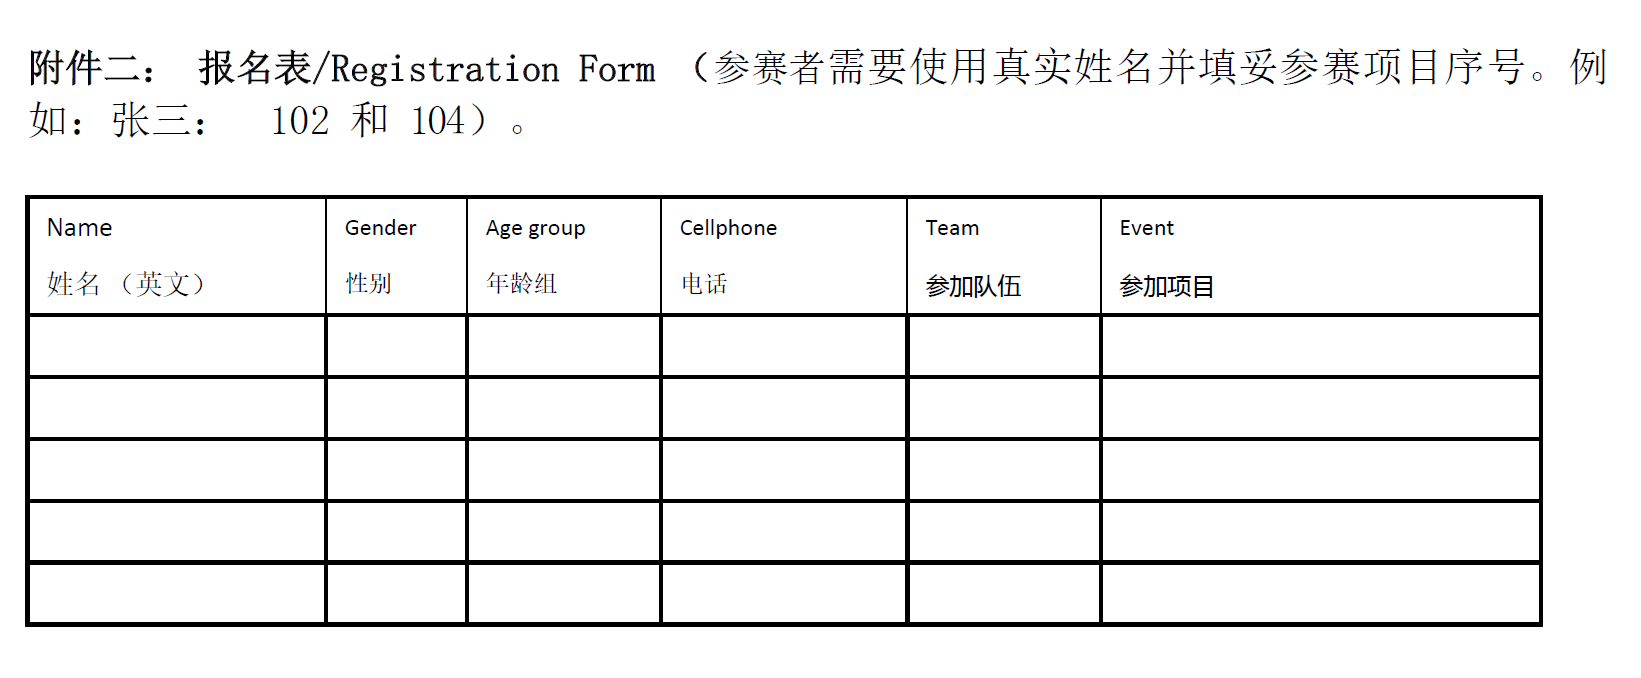This screenshot has width=1641, height=678.
Task: Click first empty row under Age group
Action: click(563, 346)
